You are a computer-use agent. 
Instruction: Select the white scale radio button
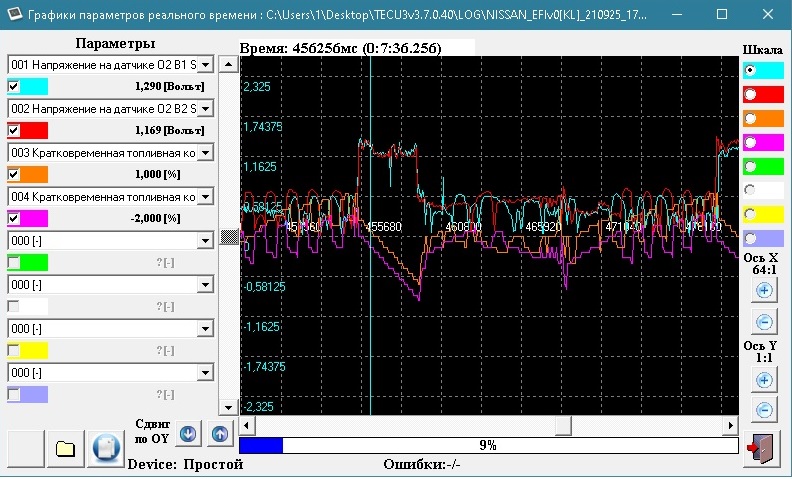[x=751, y=190]
